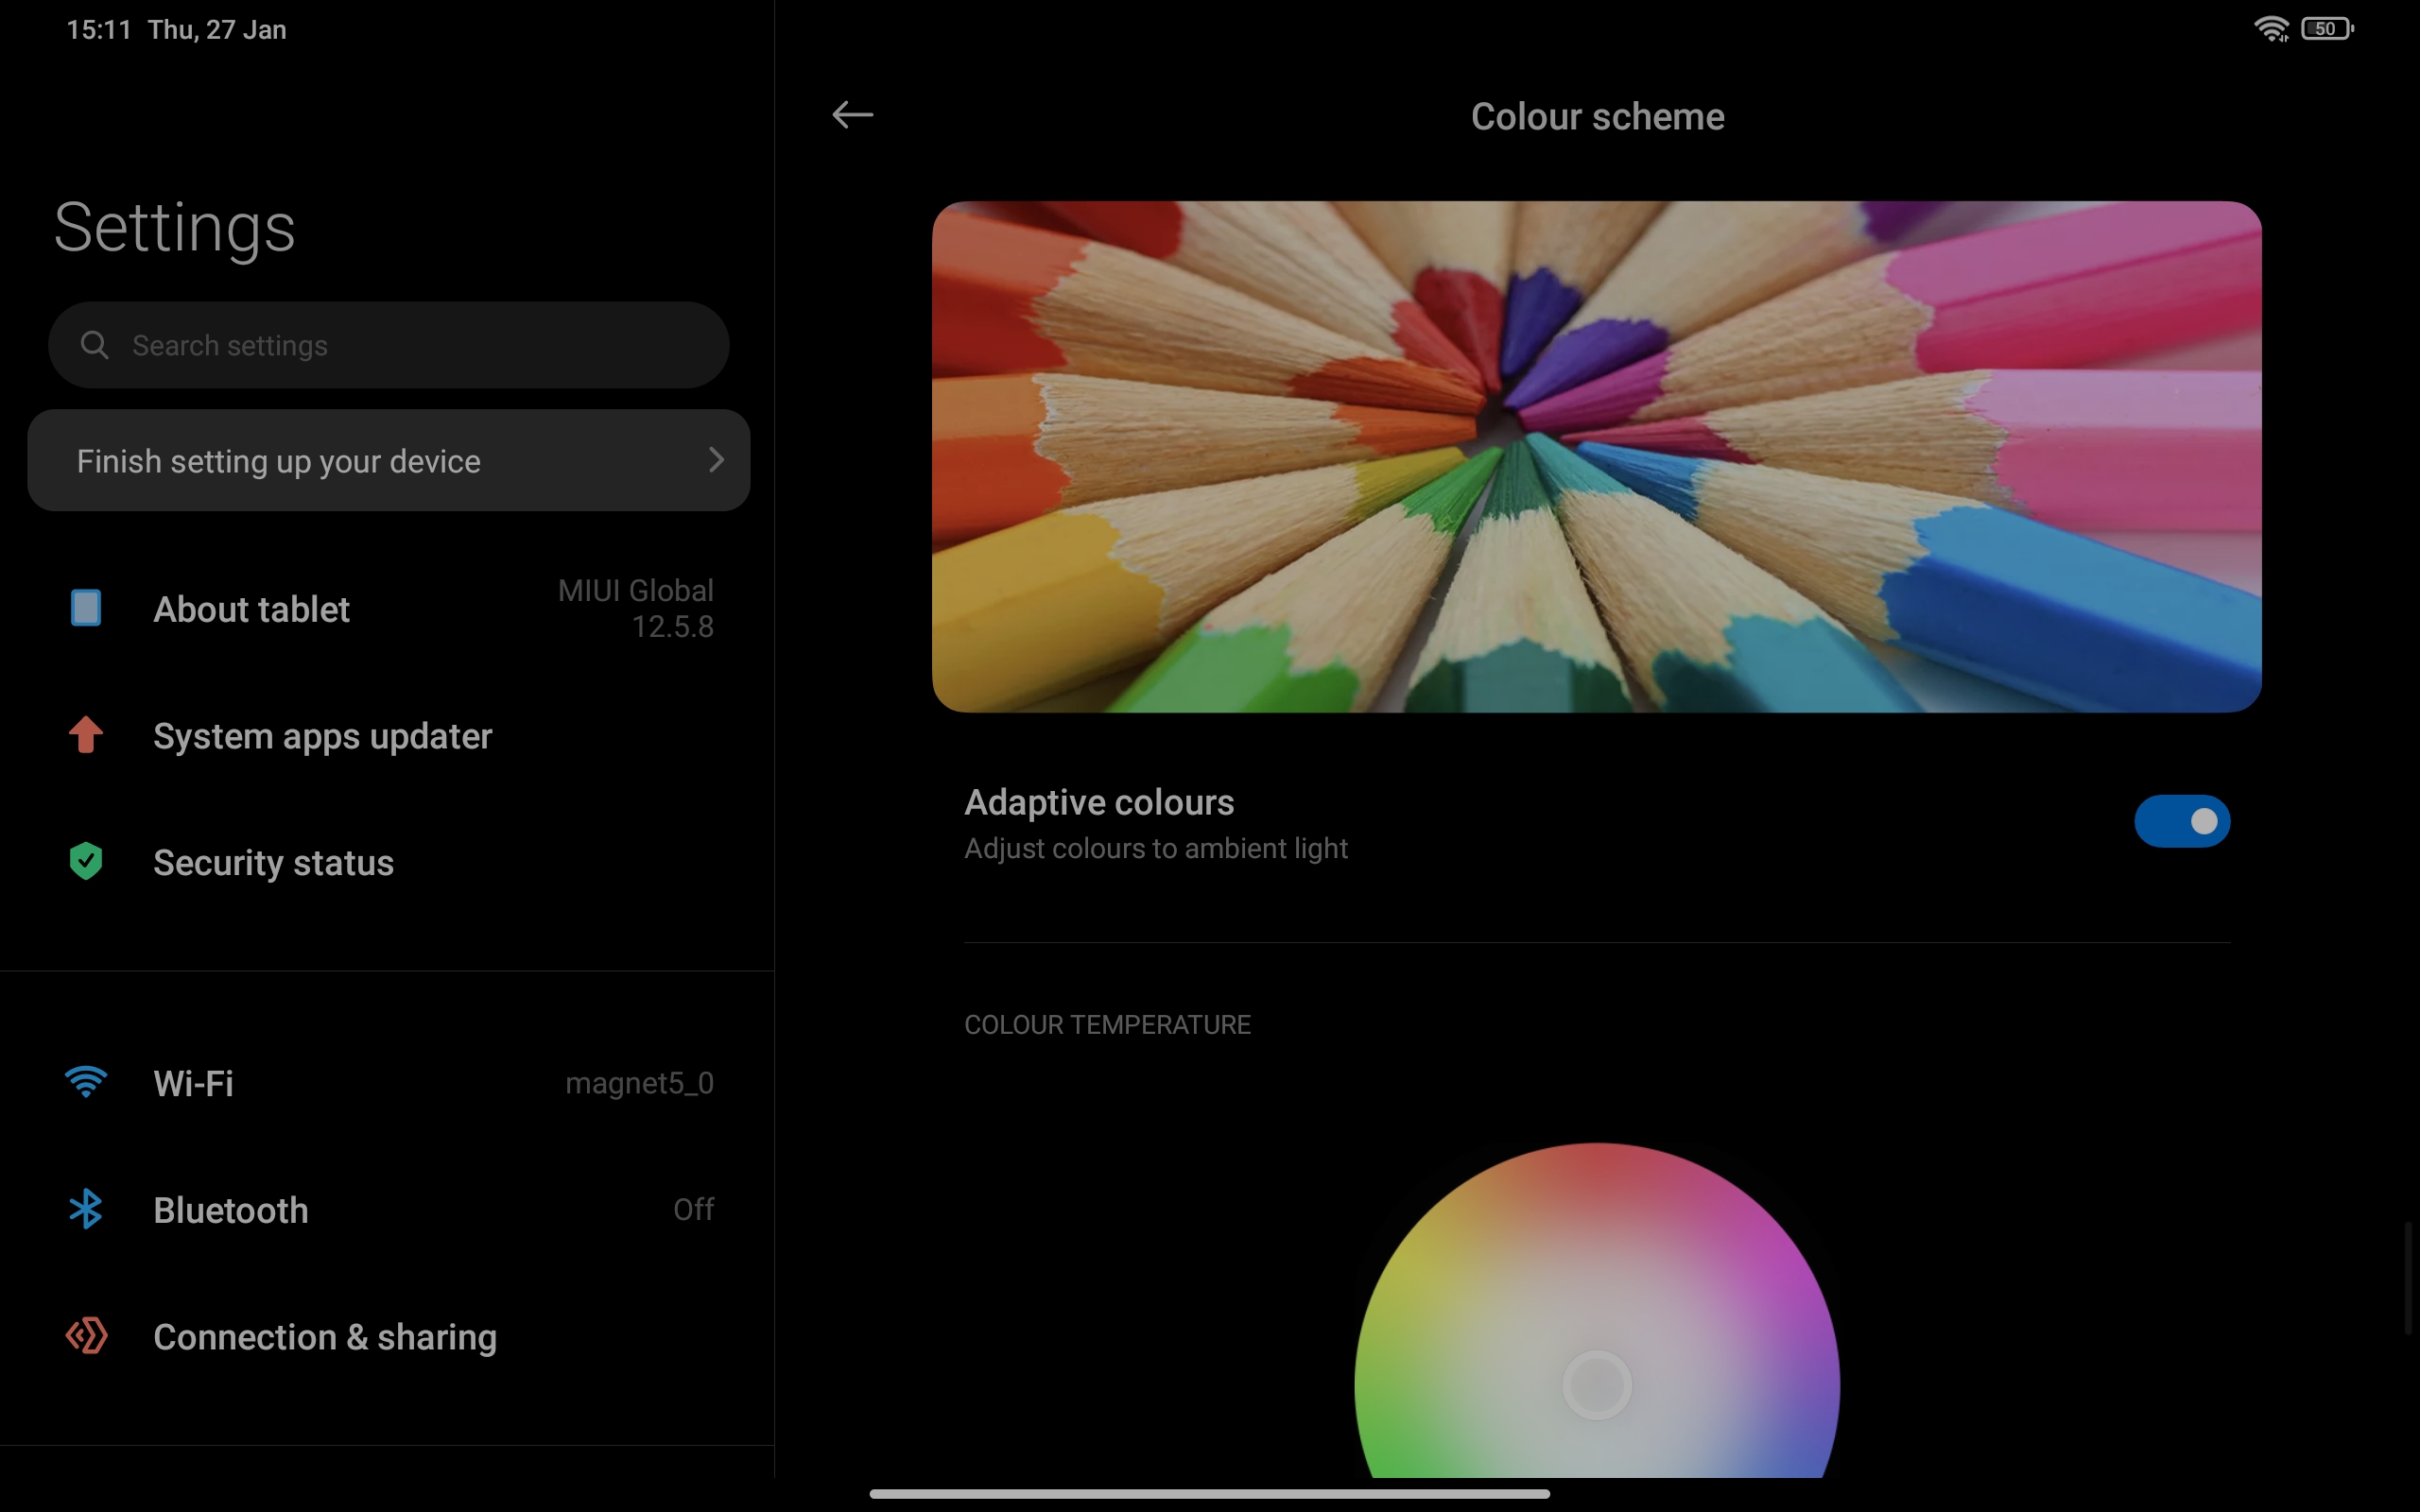Tap the search magnifier icon

coord(95,345)
